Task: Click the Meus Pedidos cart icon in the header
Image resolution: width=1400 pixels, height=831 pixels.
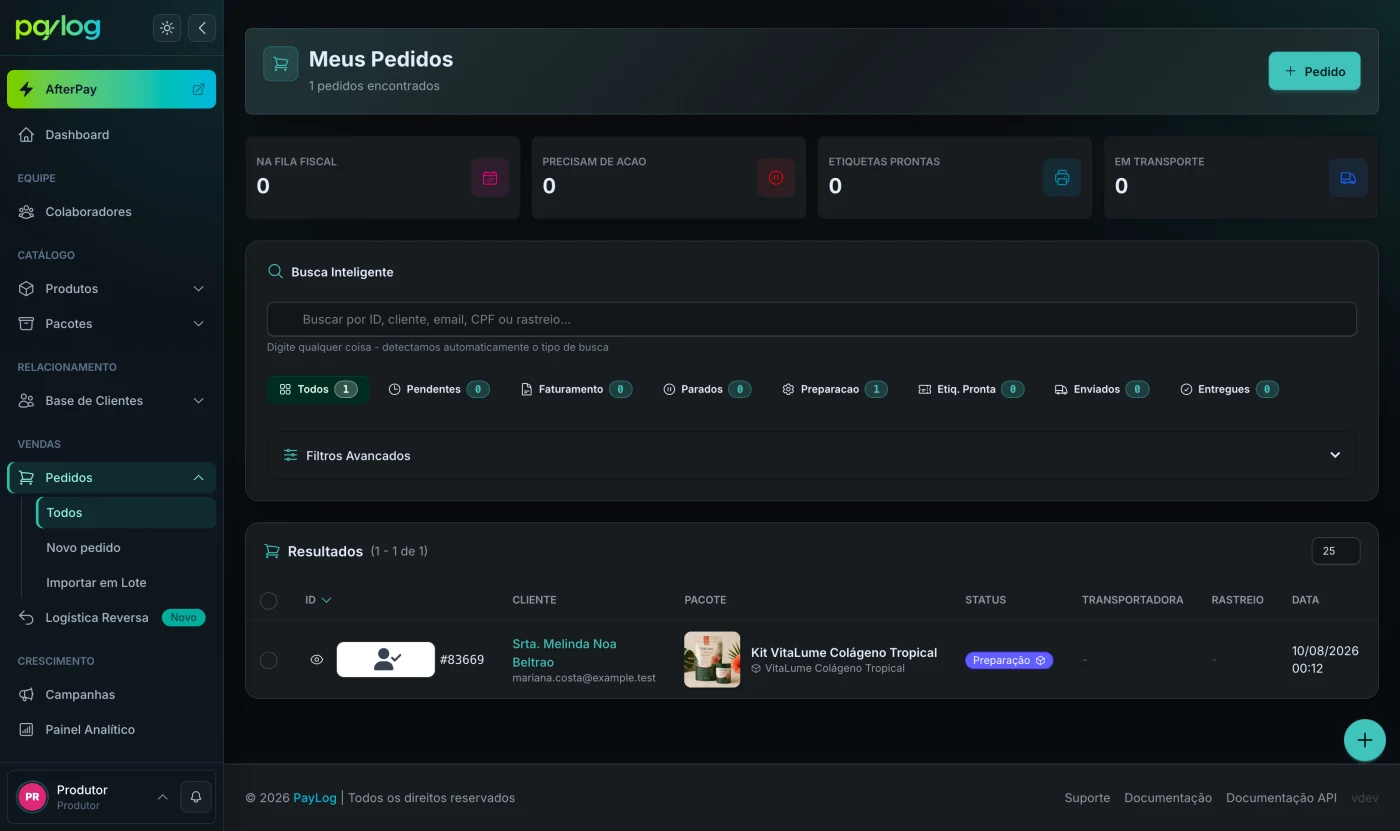Action: coord(281,64)
